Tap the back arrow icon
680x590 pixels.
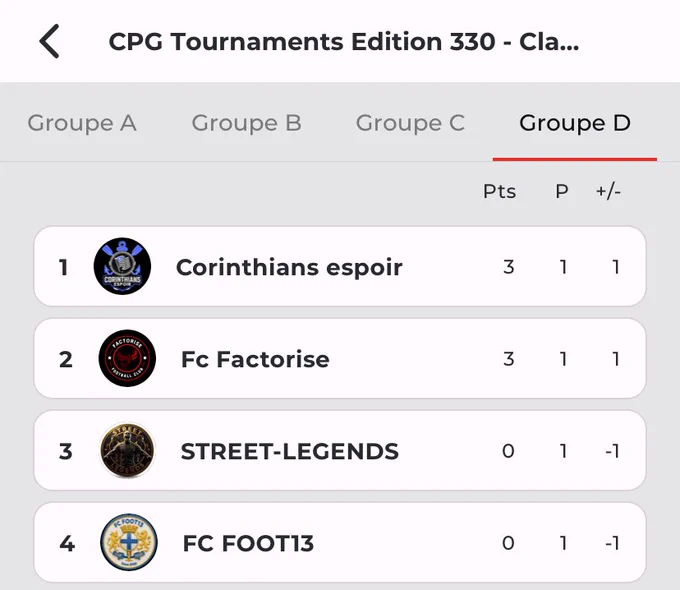coord(49,41)
